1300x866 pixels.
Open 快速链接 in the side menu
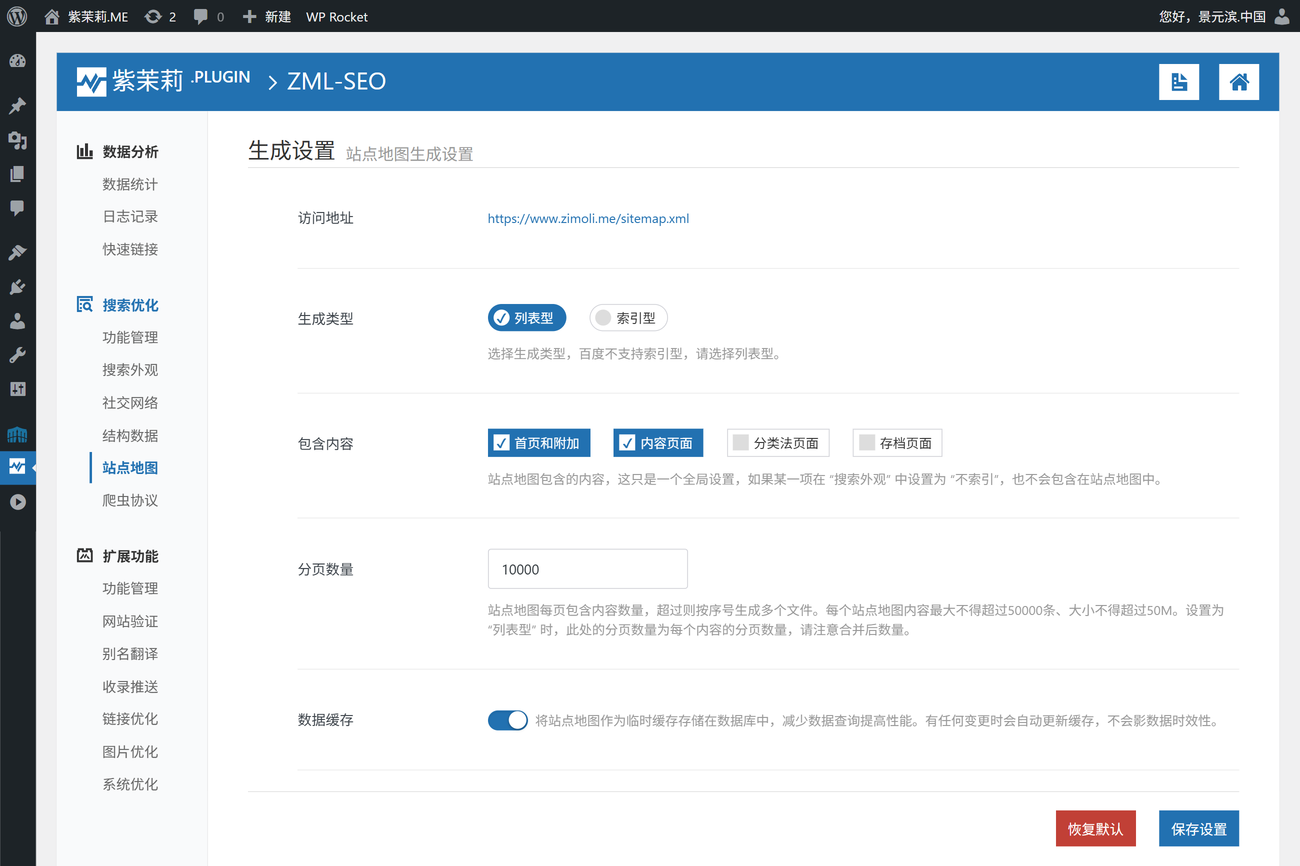click(130, 249)
